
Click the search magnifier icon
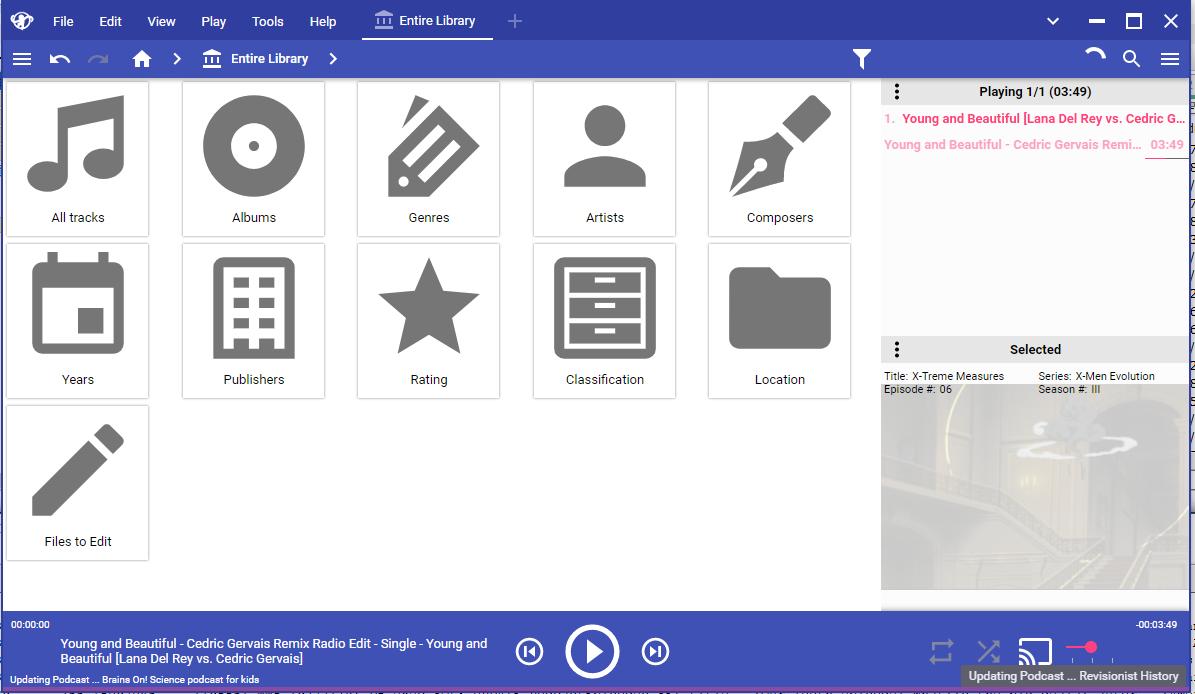coord(1131,59)
